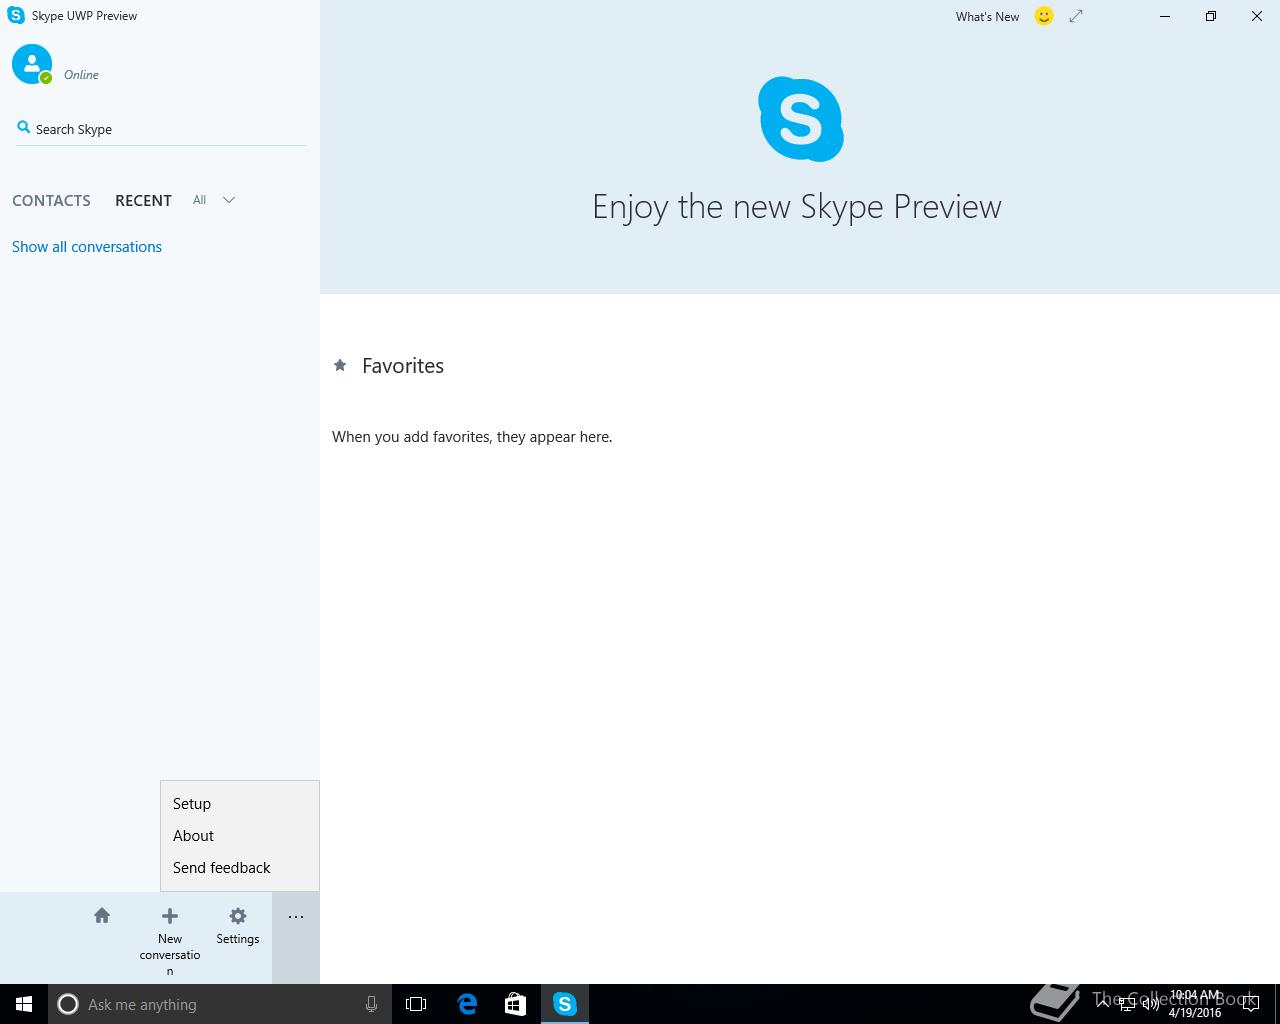Screen dimensions: 1280x1024
Task: Click the large Skype logo
Action: coord(800,119)
